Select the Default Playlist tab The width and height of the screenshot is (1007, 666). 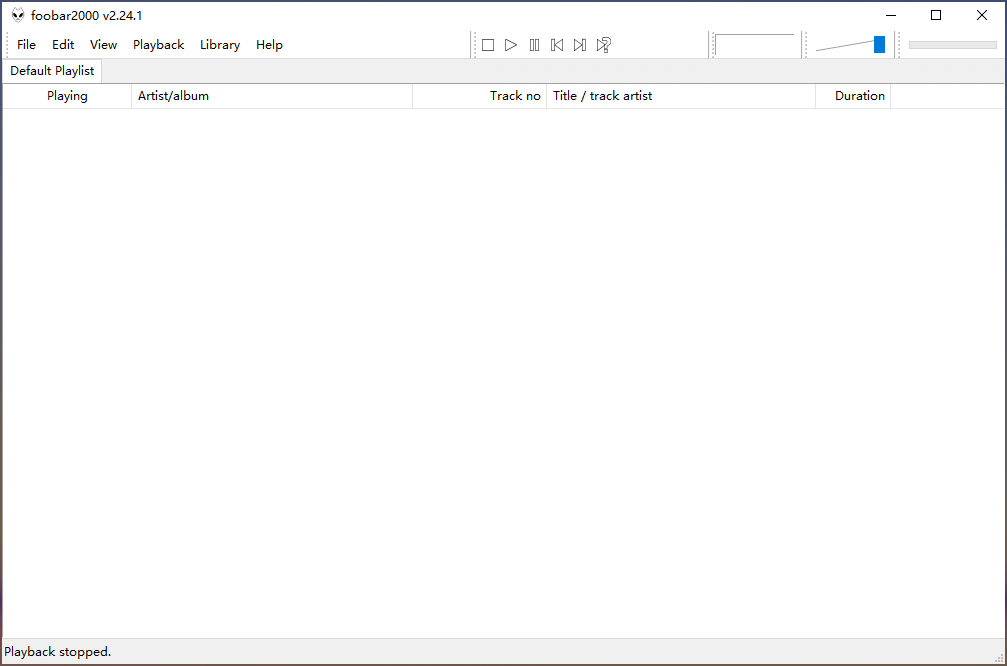point(52,71)
